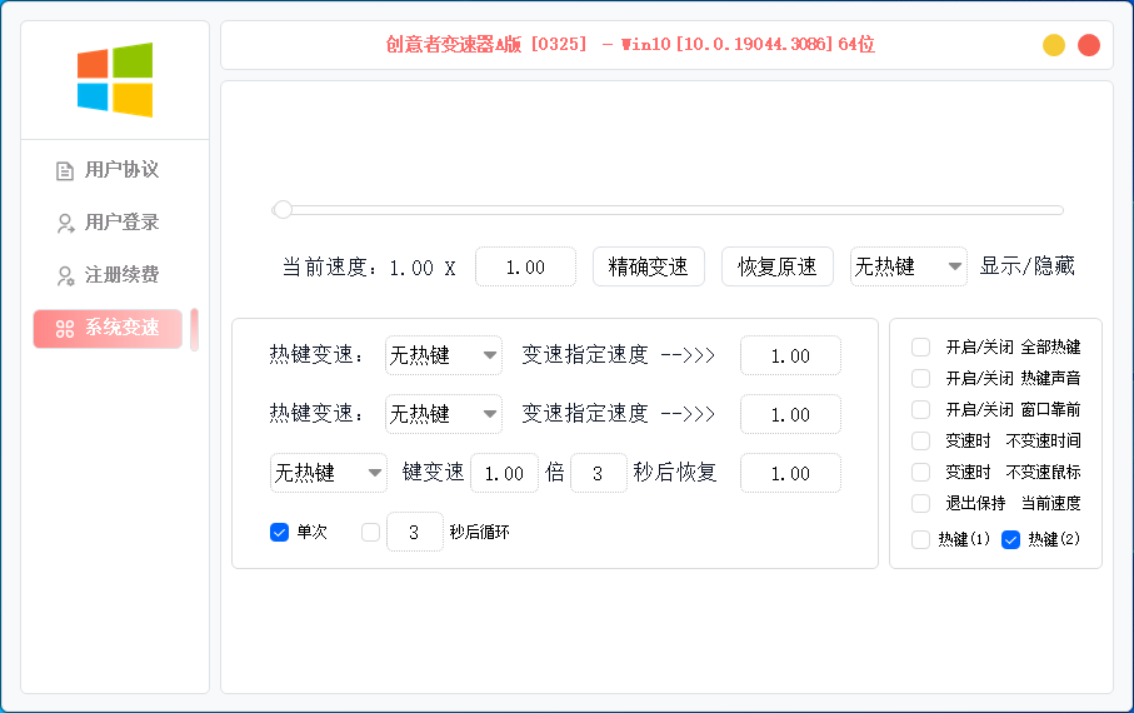This screenshot has width=1134, height=713.
Task: Check the 退出保持 当前速度 option
Action: (x=921, y=503)
